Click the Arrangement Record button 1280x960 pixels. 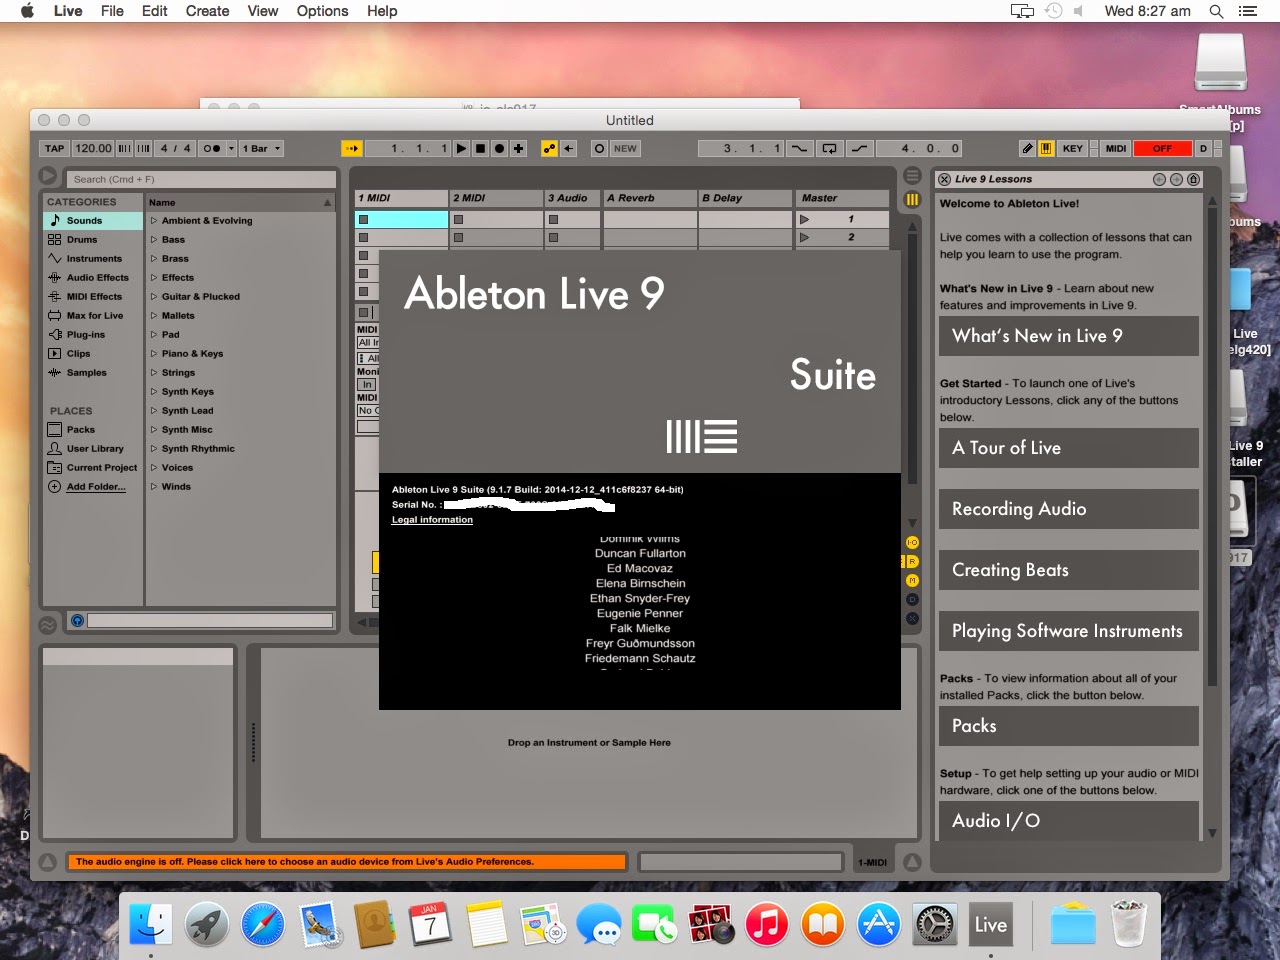[499, 148]
